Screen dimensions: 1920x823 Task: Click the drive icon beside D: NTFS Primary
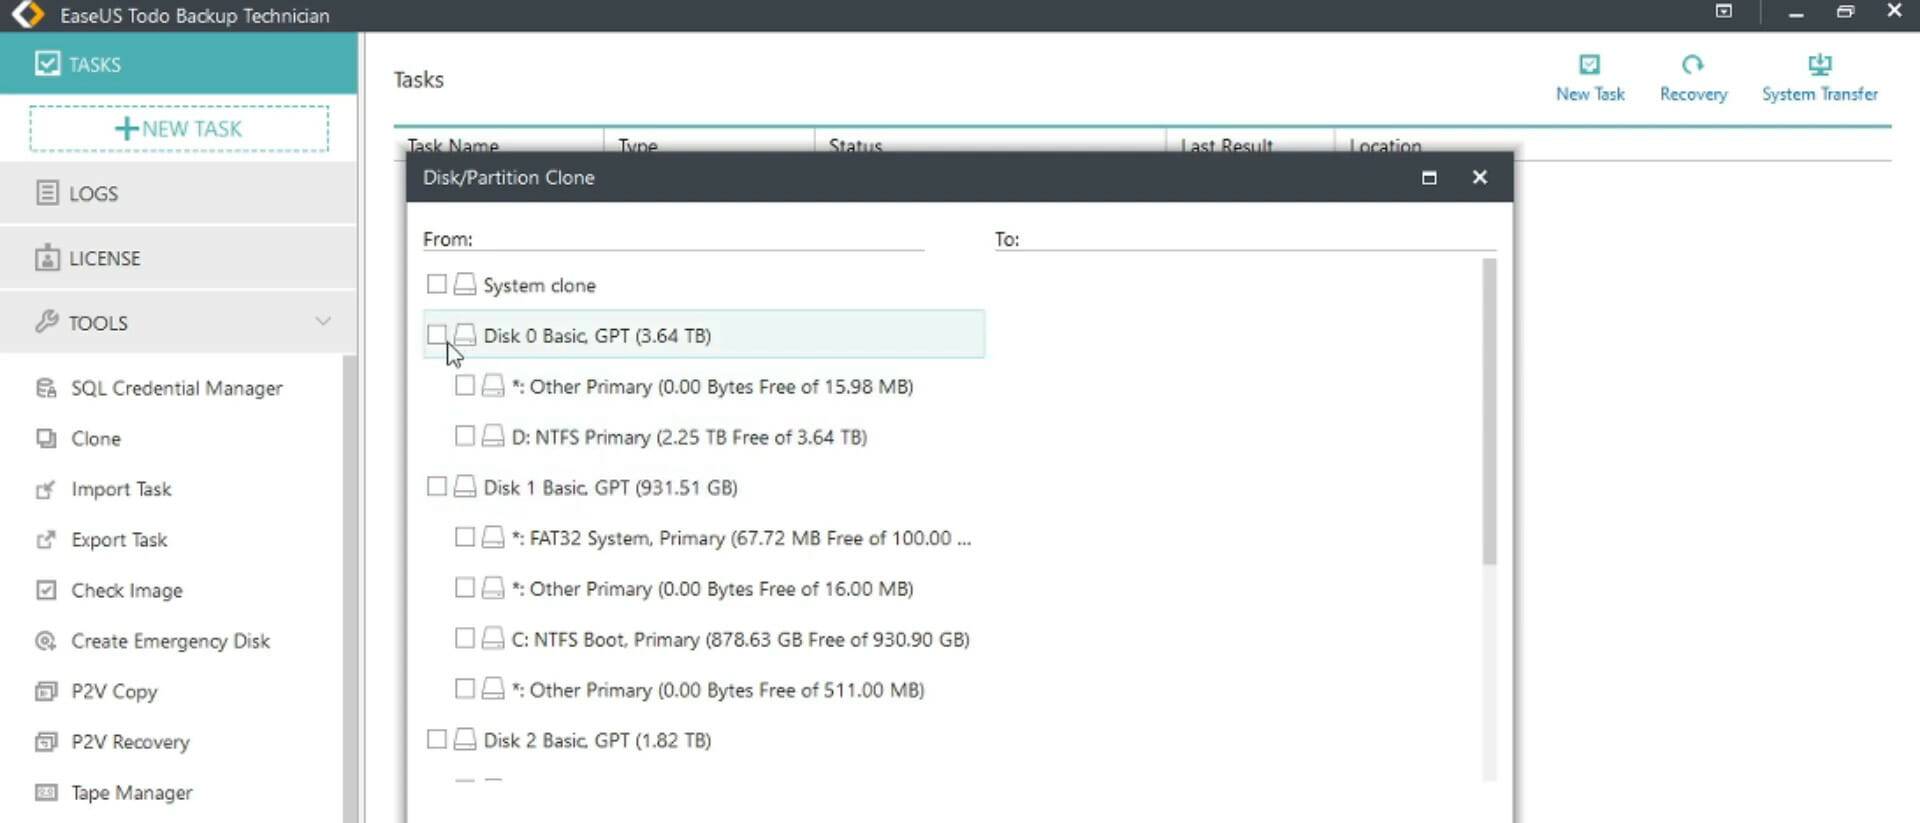tap(492, 436)
